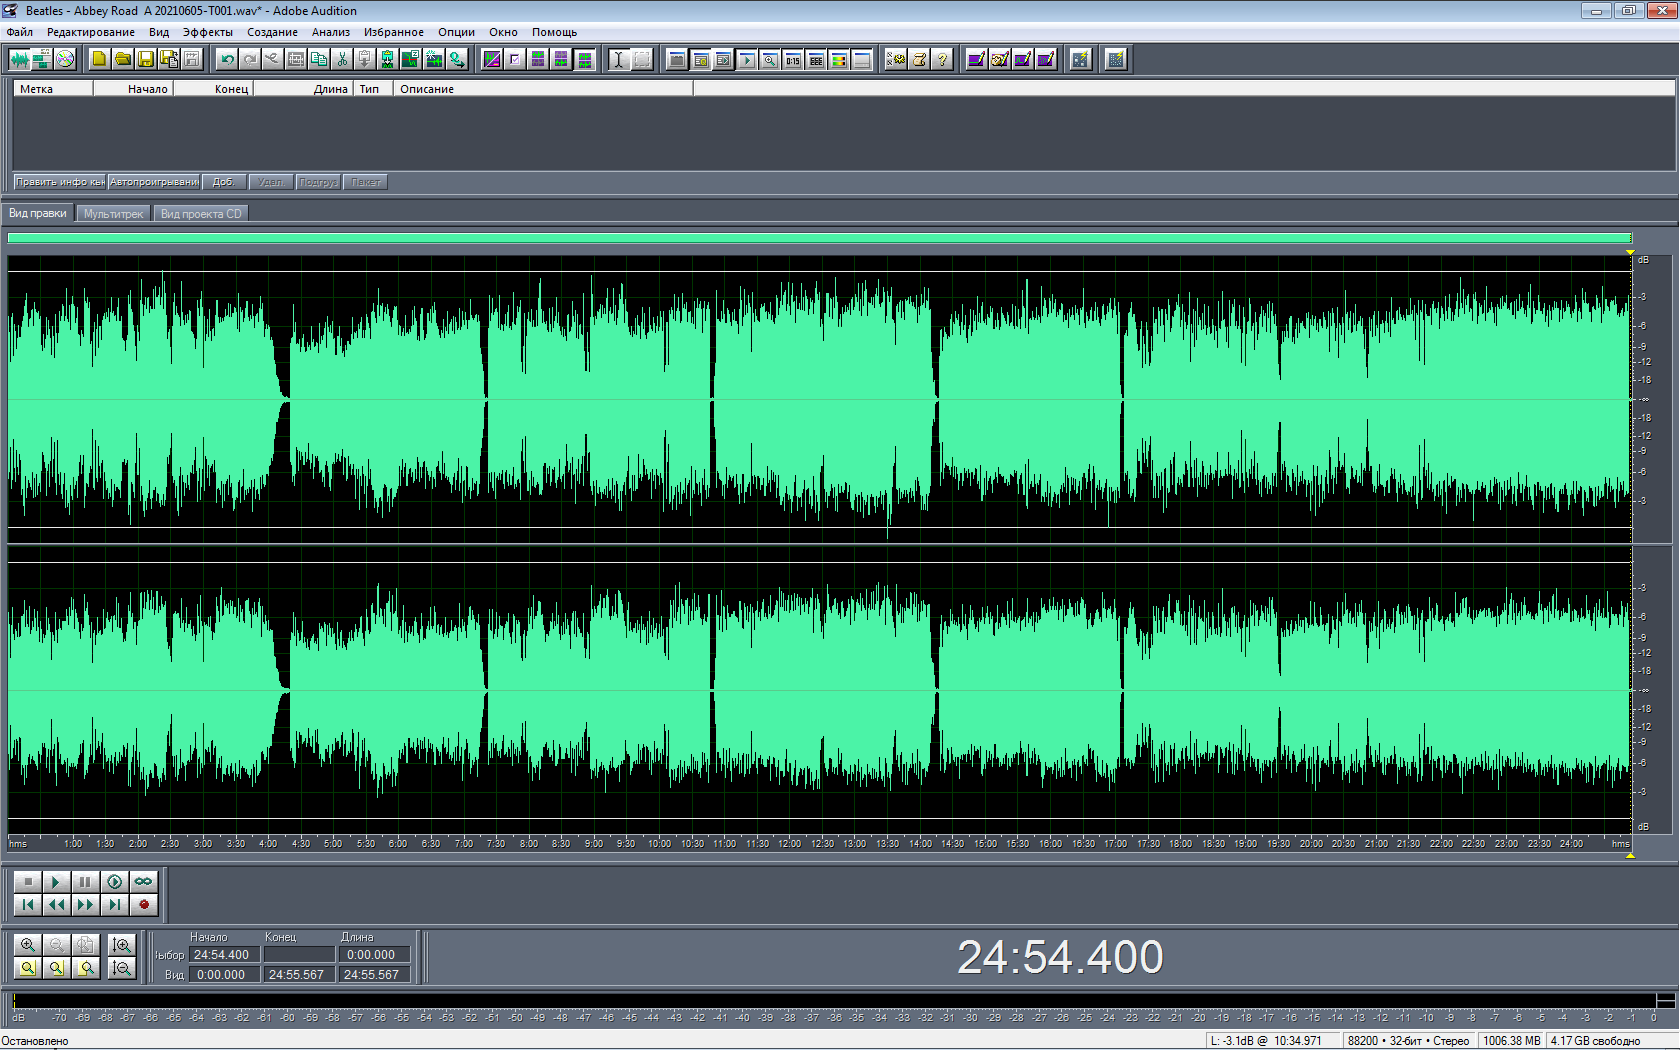Open help with the question mark icon
Screen dimensions: 1680x1050
[x=942, y=60]
